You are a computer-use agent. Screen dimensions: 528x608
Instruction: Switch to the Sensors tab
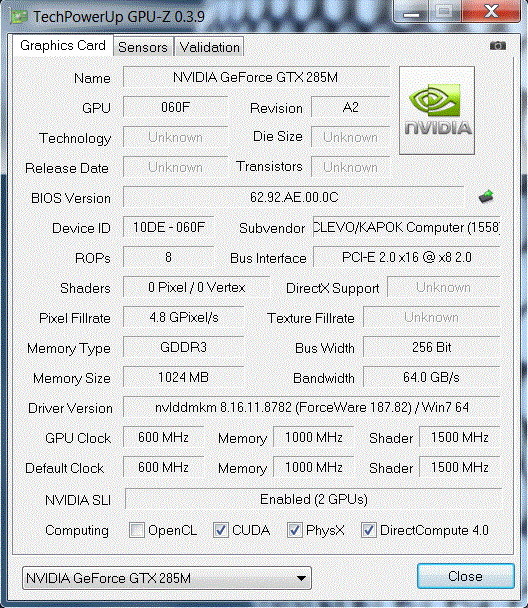[143, 47]
